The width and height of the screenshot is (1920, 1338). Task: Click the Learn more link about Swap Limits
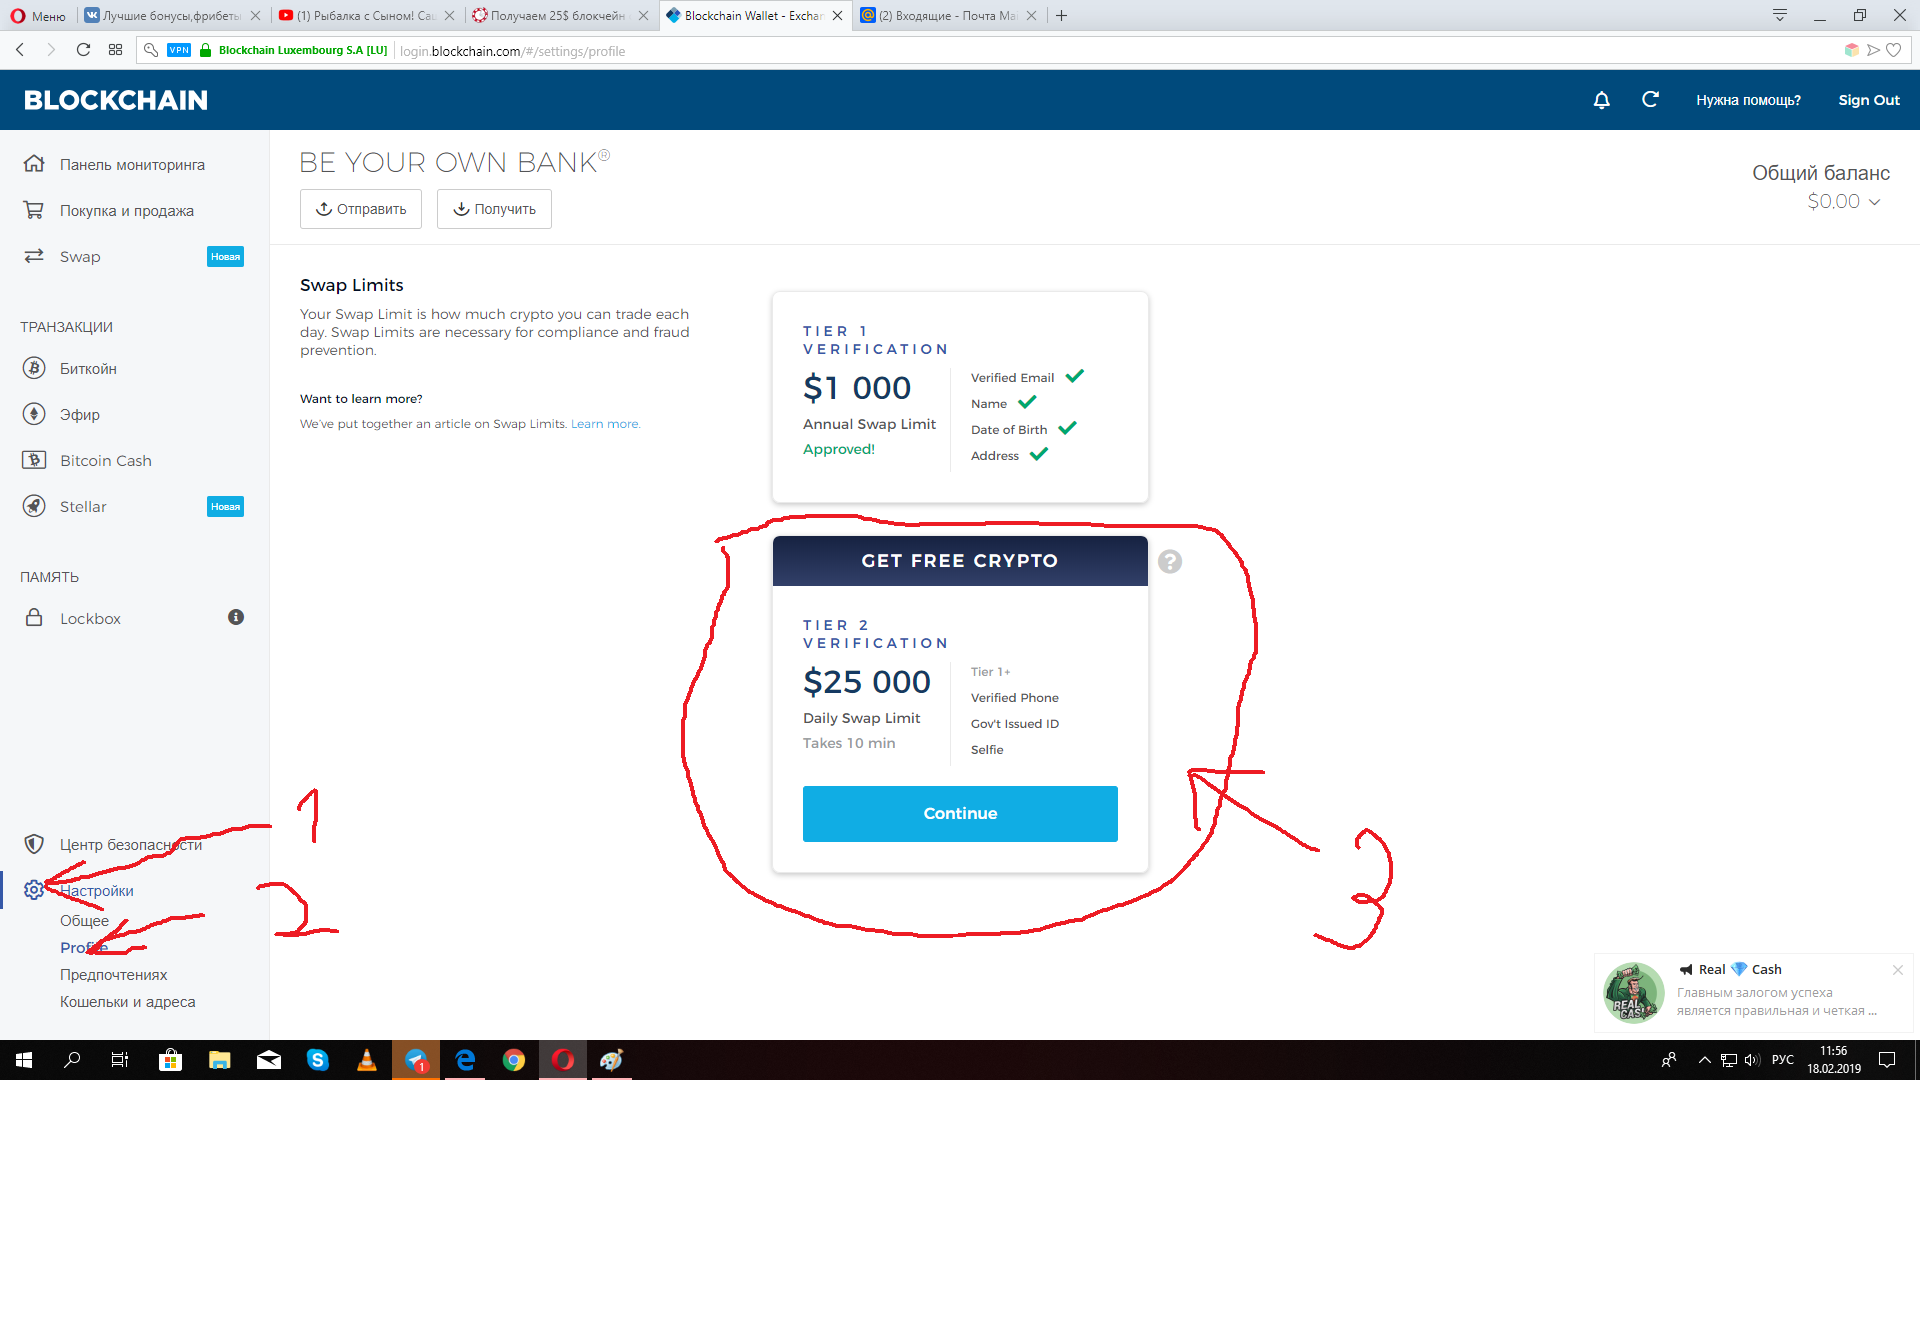pyautogui.click(x=605, y=424)
